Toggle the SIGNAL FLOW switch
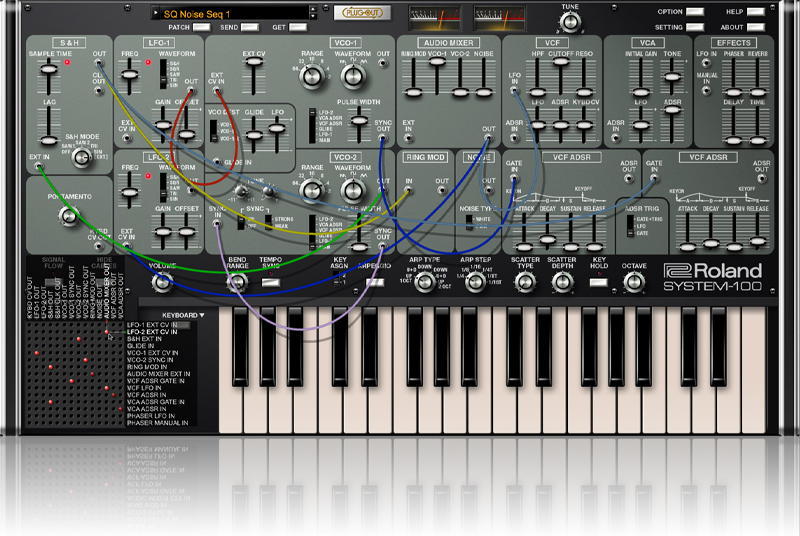This screenshot has width=800, height=536. [52, 283]
